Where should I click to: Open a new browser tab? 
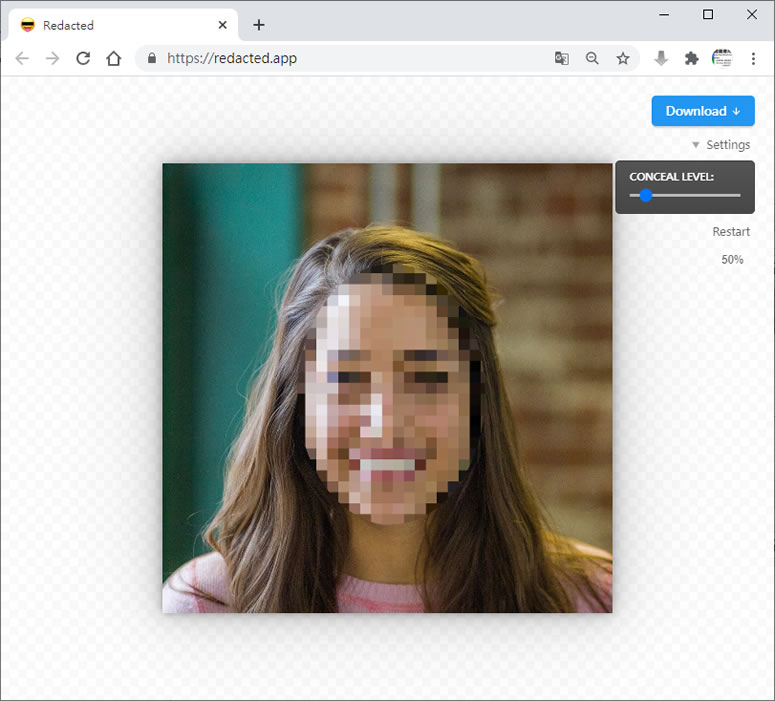click(x=259, y=25)
